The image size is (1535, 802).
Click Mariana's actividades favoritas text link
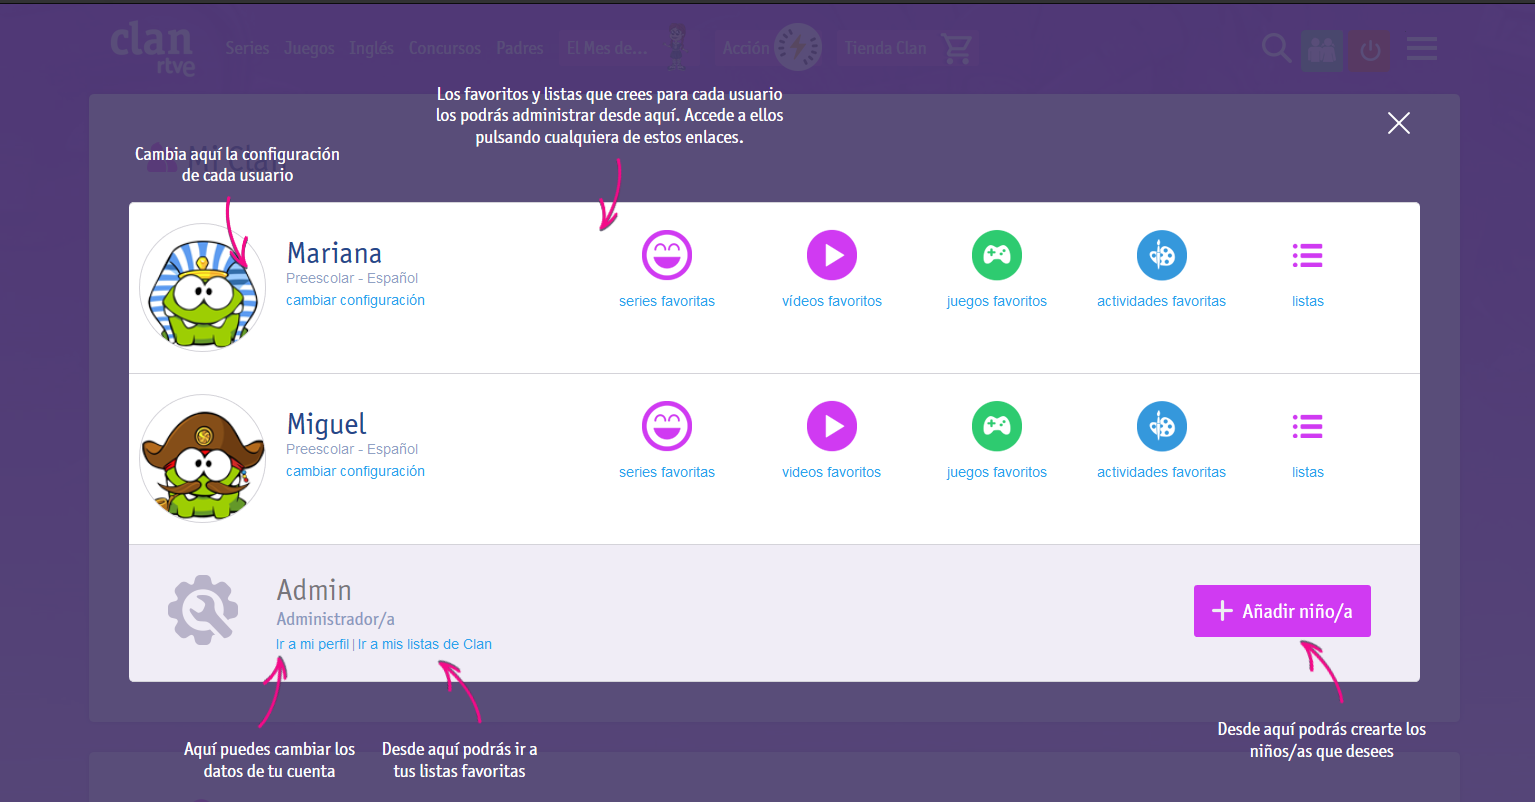click(1161, 301)
